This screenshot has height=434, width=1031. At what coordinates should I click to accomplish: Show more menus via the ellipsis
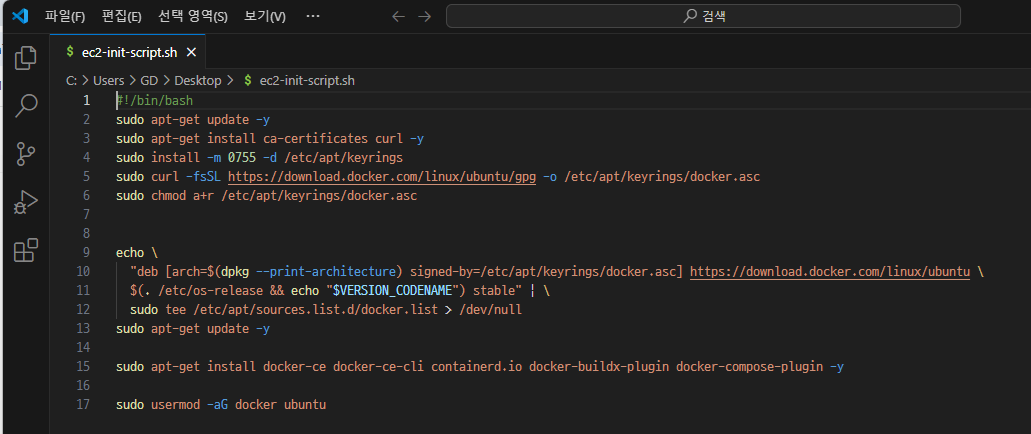[313, 16]
